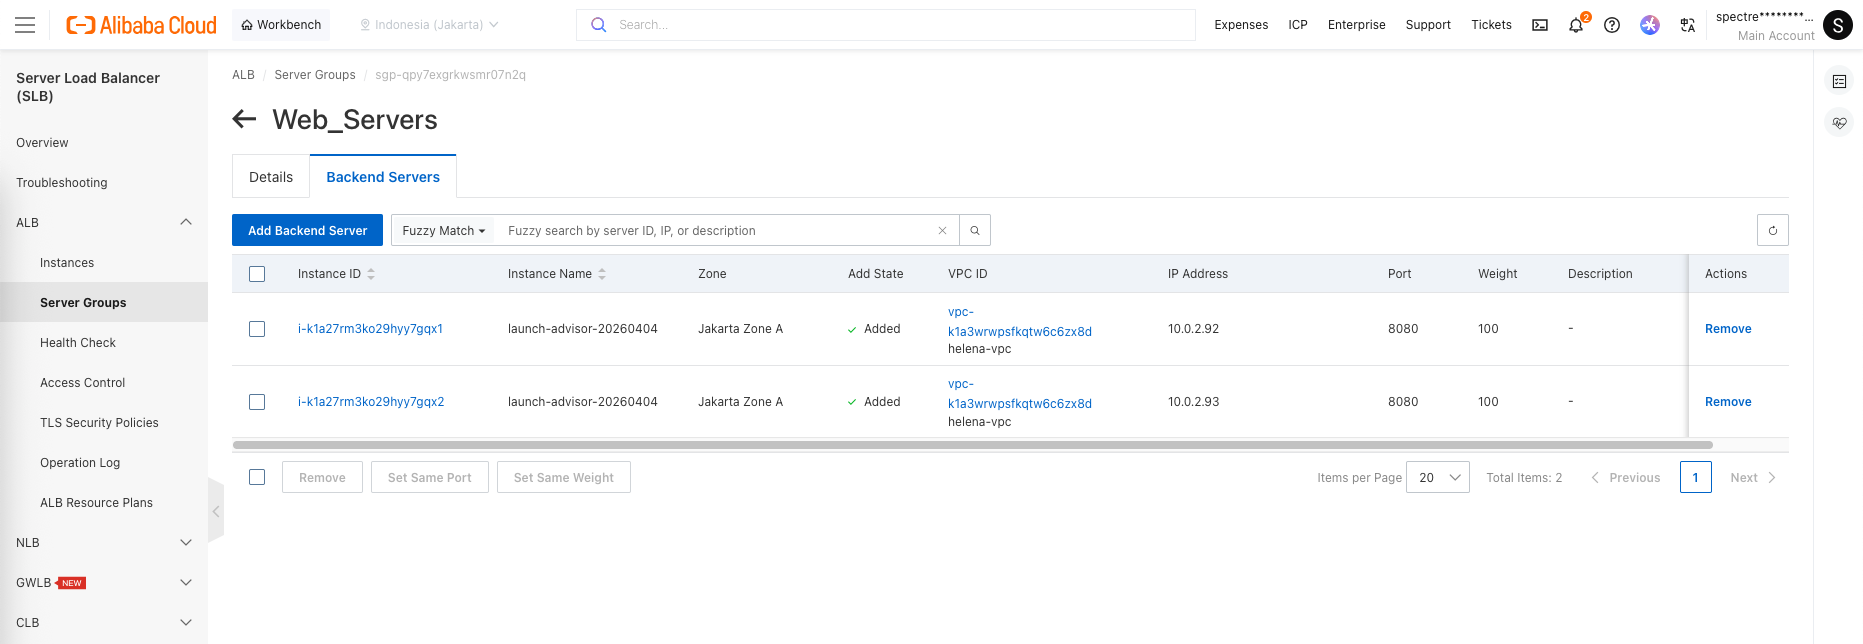The width and height of the screenshot is (1863, 644).
Task: Click the search magnifier button in the filter bar
Action: tap(975, 231)
